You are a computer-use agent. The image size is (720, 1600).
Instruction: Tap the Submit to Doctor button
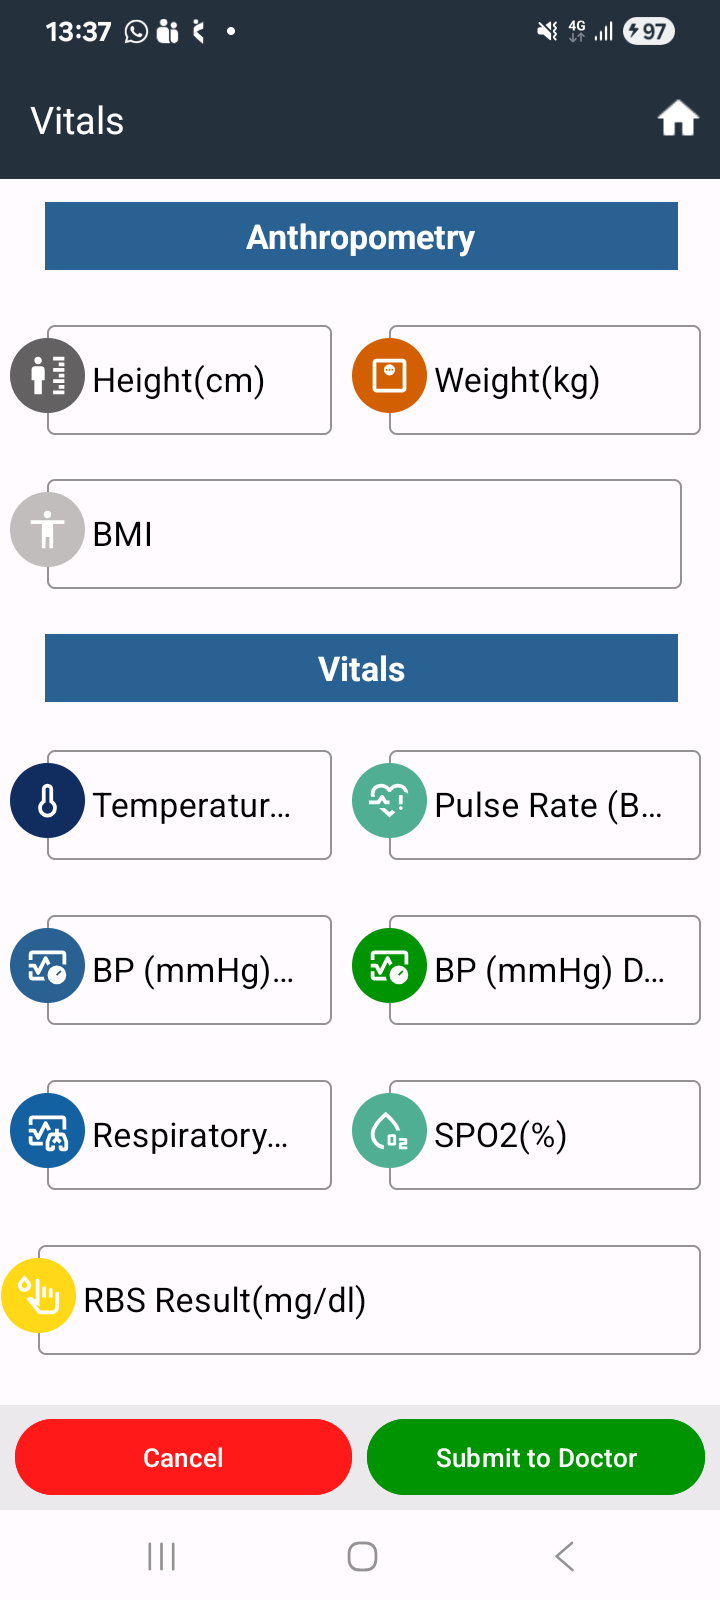coord(536,1457)
